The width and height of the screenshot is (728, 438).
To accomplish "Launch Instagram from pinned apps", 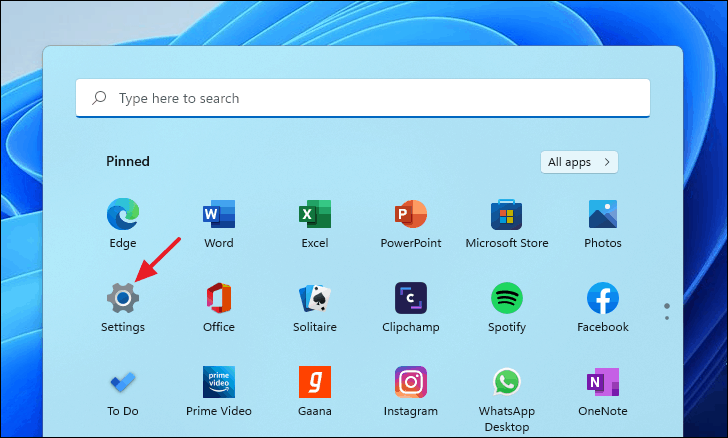I will (411, 382).
